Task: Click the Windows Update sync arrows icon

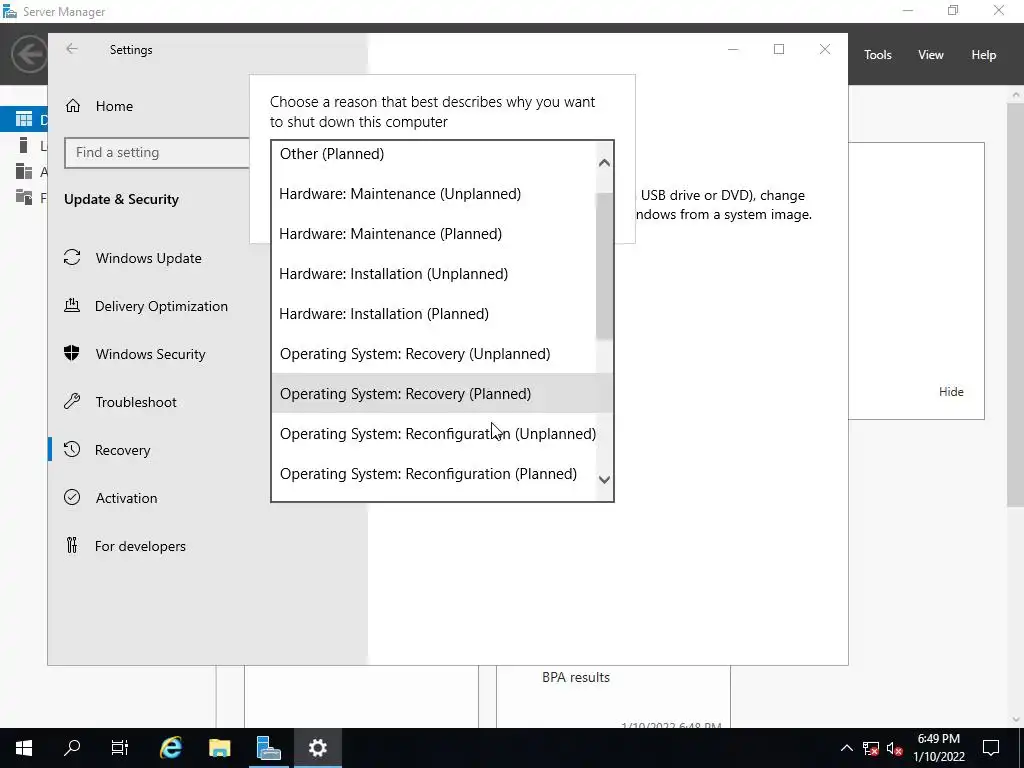Action: click(x=72, y=257)
